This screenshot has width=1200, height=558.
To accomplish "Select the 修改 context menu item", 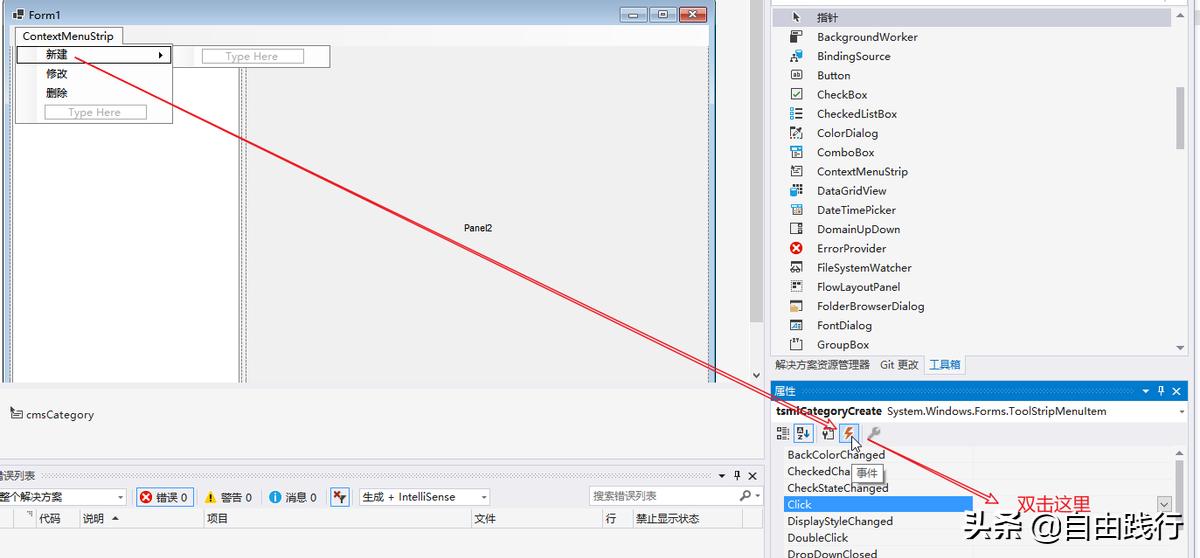I will click(57, 74).
